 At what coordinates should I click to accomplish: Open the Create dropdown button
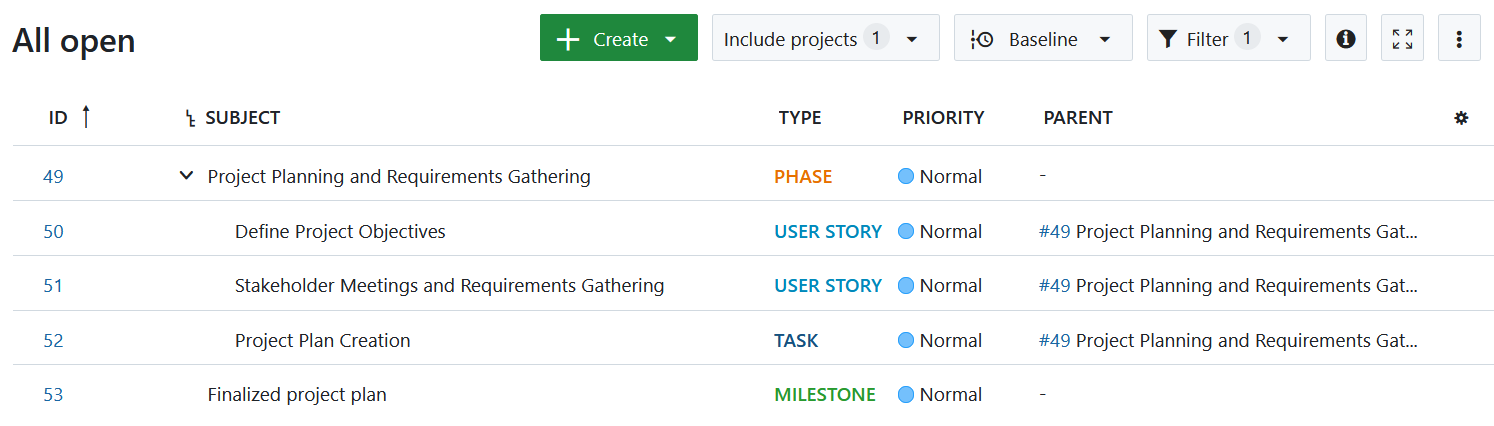coord(618,39)
